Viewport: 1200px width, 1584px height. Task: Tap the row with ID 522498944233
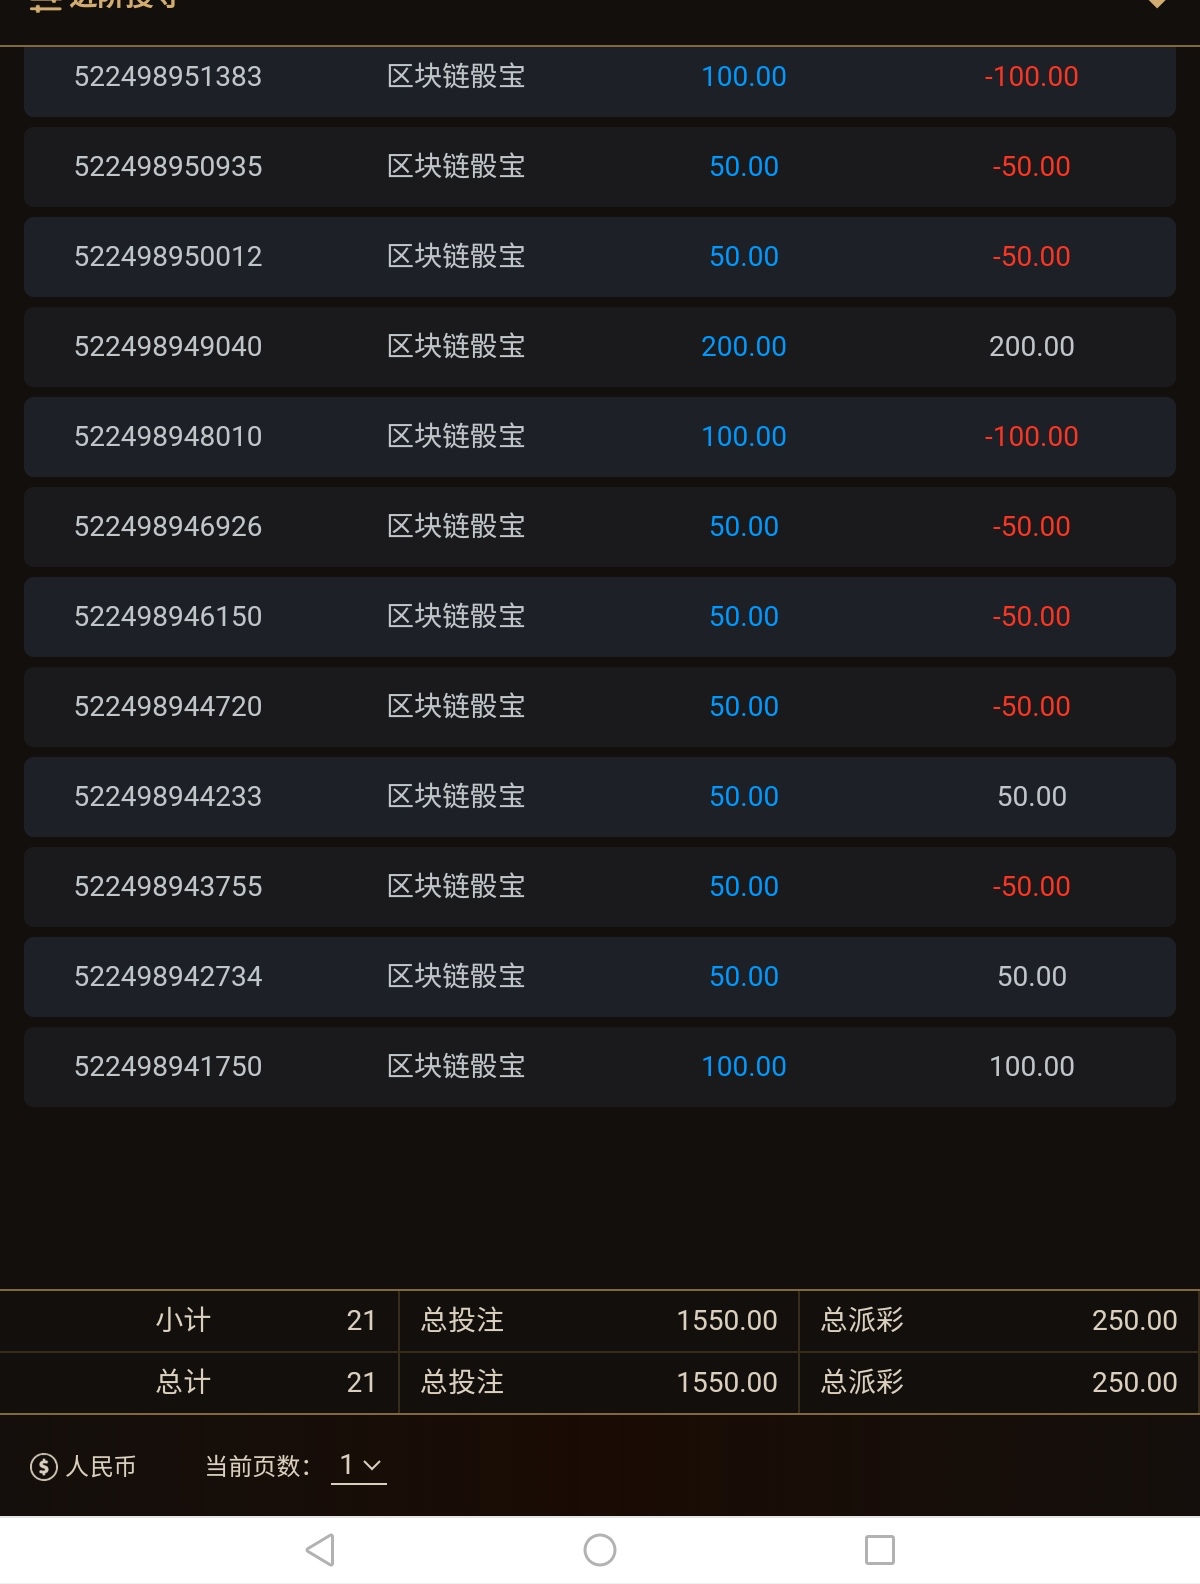point(168,797)
